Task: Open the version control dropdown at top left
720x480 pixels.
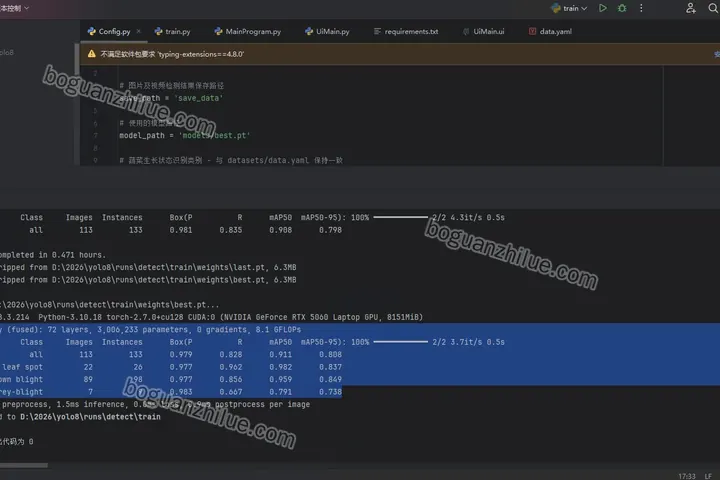Action: (15, 8)
